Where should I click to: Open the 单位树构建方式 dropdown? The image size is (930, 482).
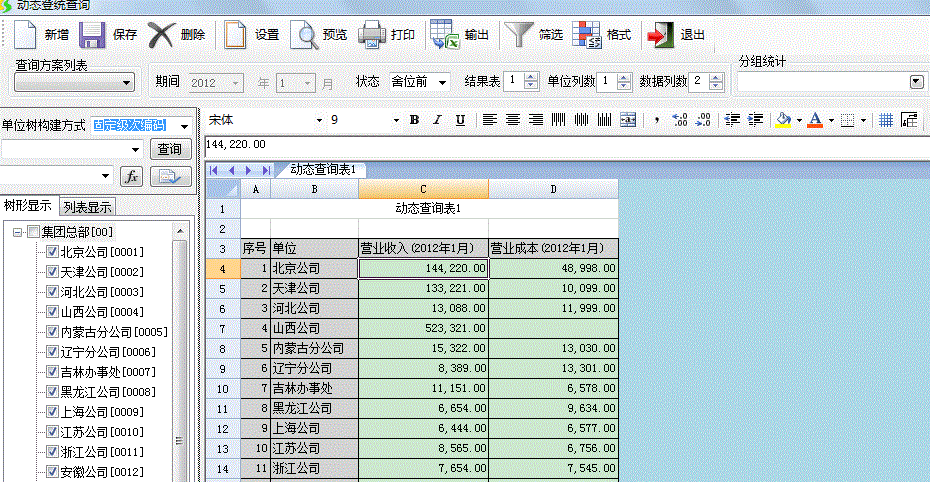184,126
